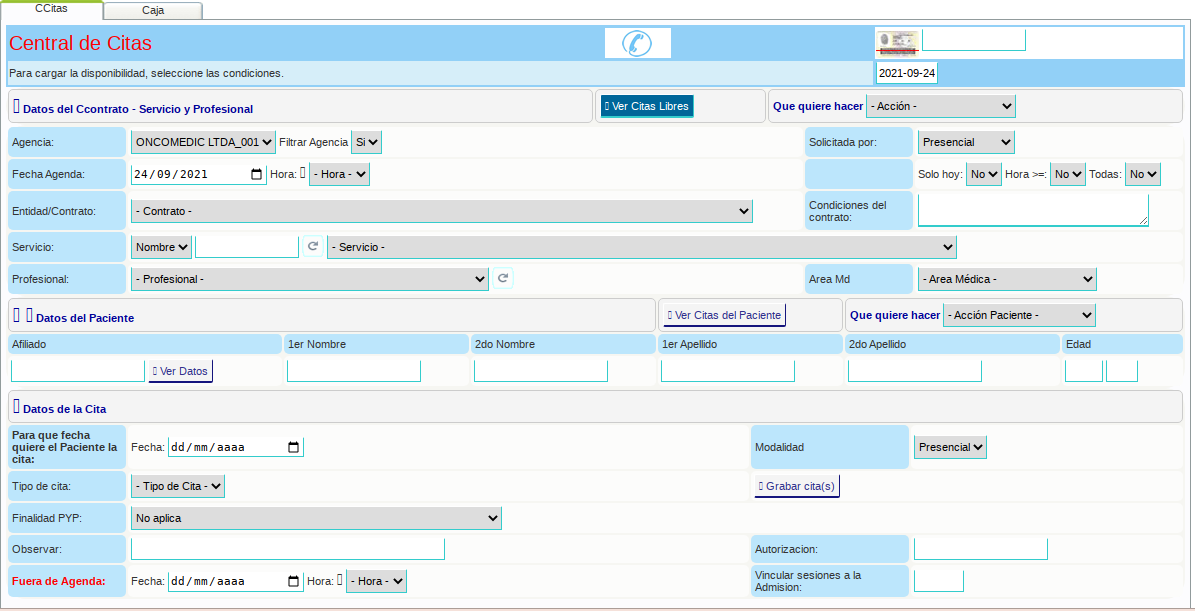
Task: Open the Entidad/Contrato dropdown
Action: click(441, 212)
